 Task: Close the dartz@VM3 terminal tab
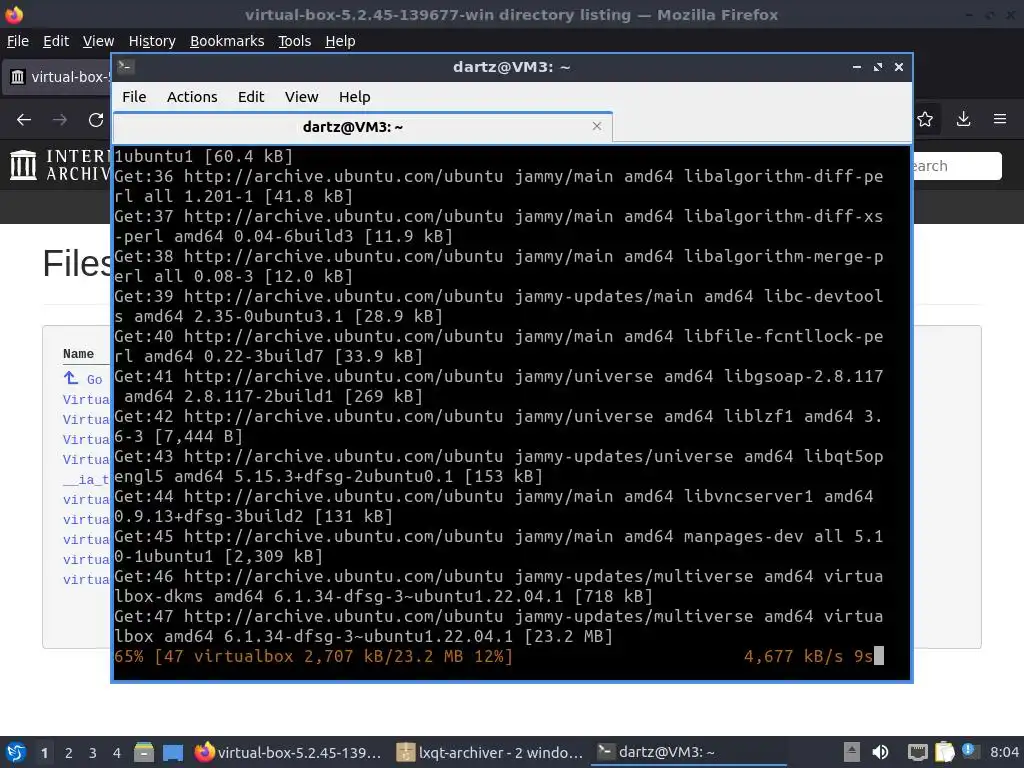[596, 126]
